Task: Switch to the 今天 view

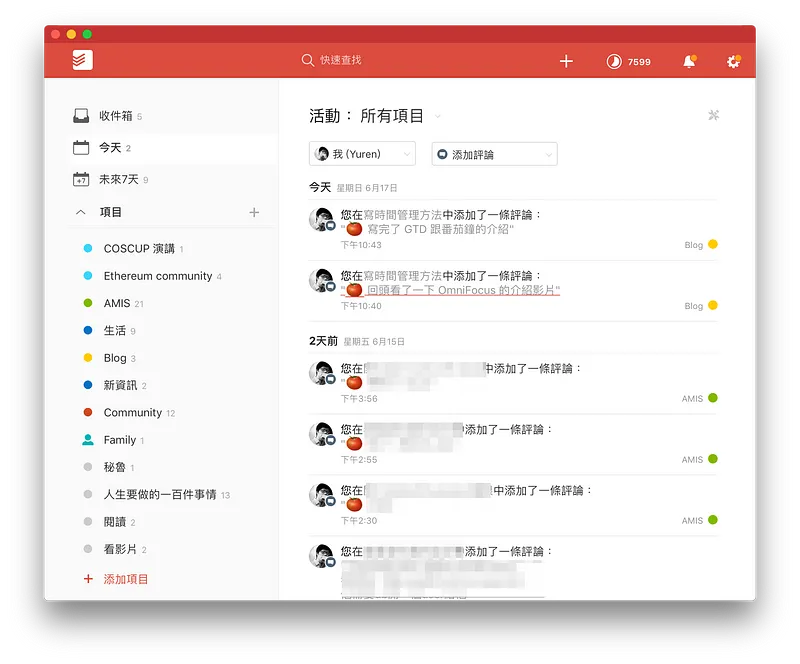Action: pos(173,148)
